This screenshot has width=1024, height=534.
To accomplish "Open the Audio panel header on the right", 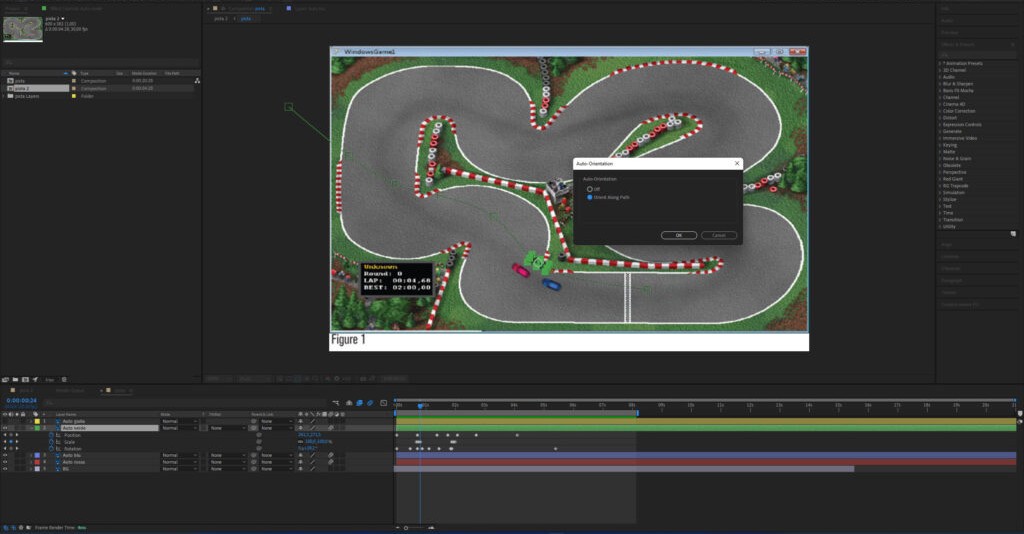I will point(947,21).
